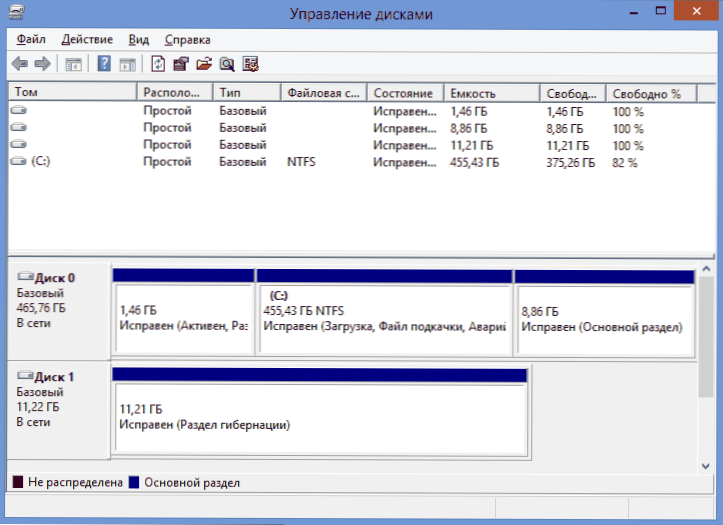The width and height of the screenshot is (723, 525).
Task: Sort by the Емкость column header
Action: [x=492, y=92]
